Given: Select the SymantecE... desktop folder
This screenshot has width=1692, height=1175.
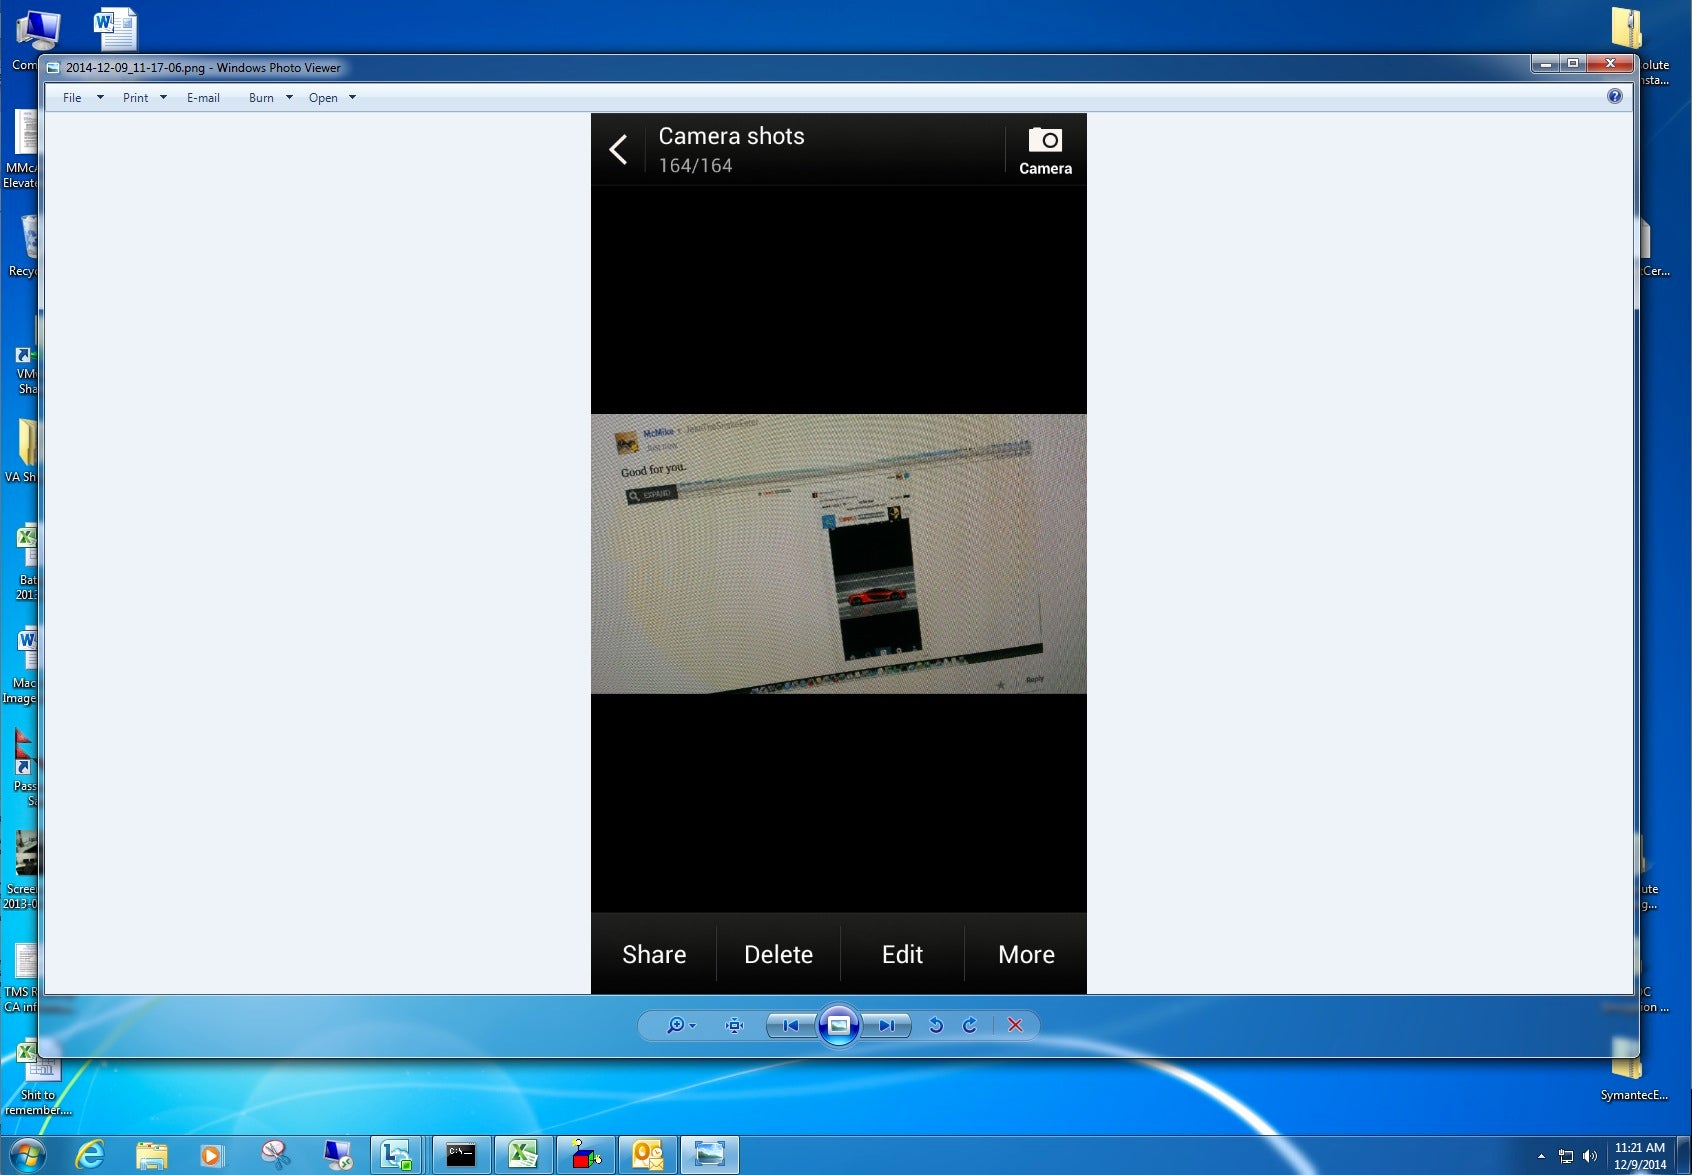Looking at the screenshot, I should (1634, 1070).
